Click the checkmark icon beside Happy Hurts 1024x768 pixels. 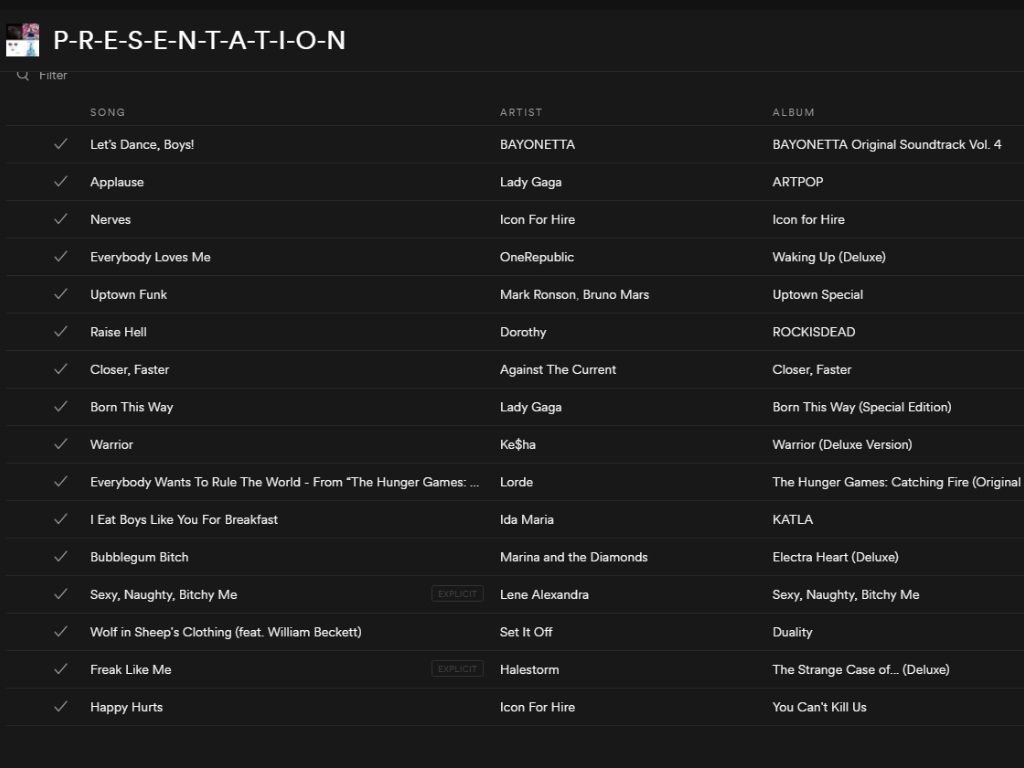[61, 707]
